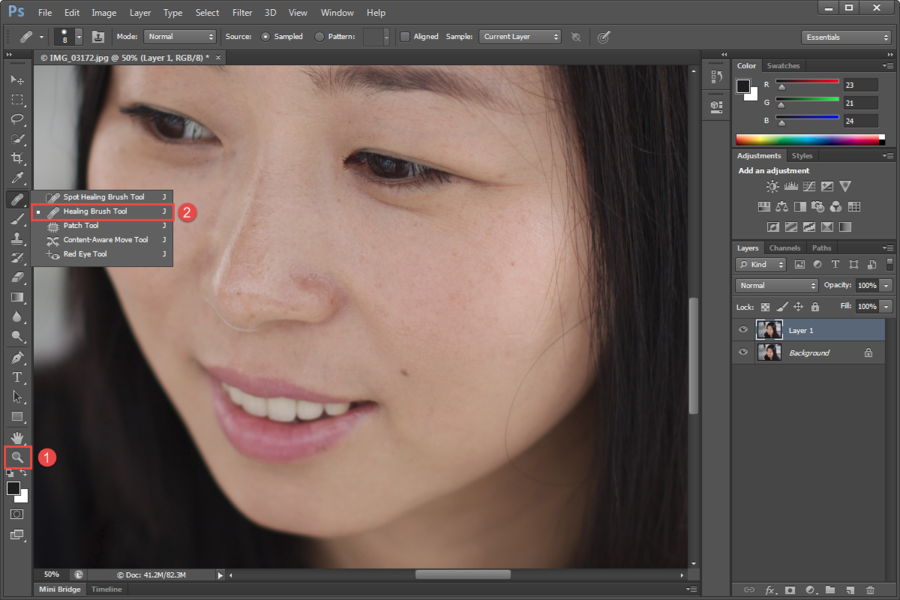Viewport: 900px width, 600px height.
Task: Select the Eraser tool
Action: pyautogui.click(x=17, y=277)
